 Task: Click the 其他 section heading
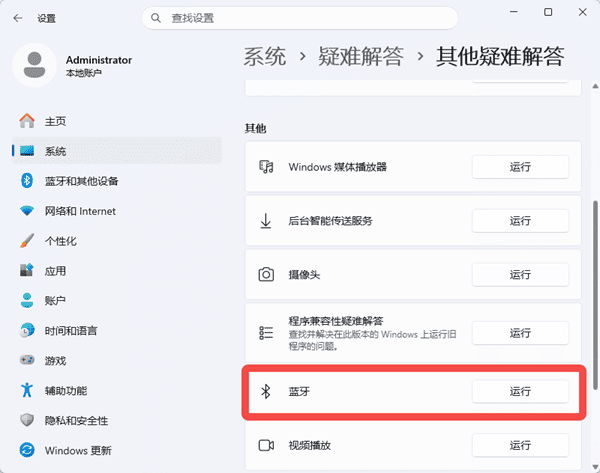[255, 129]
